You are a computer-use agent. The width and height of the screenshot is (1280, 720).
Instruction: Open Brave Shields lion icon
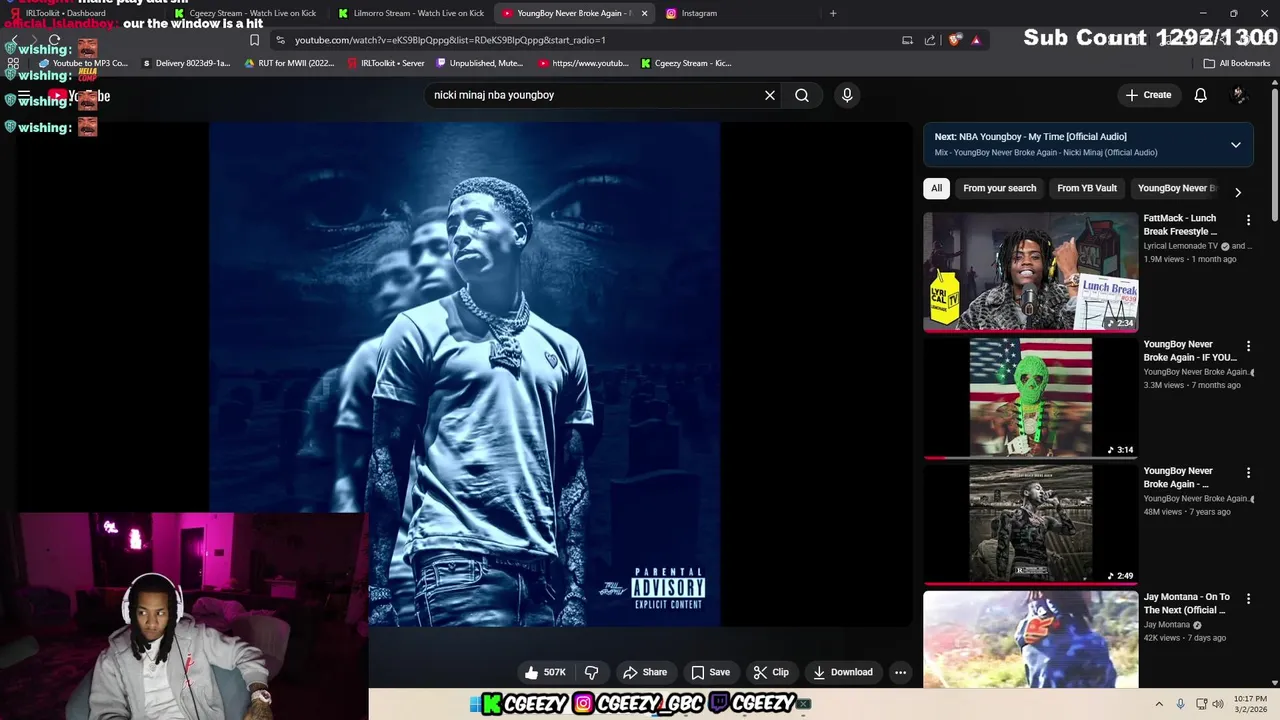(x=955, y=40)
